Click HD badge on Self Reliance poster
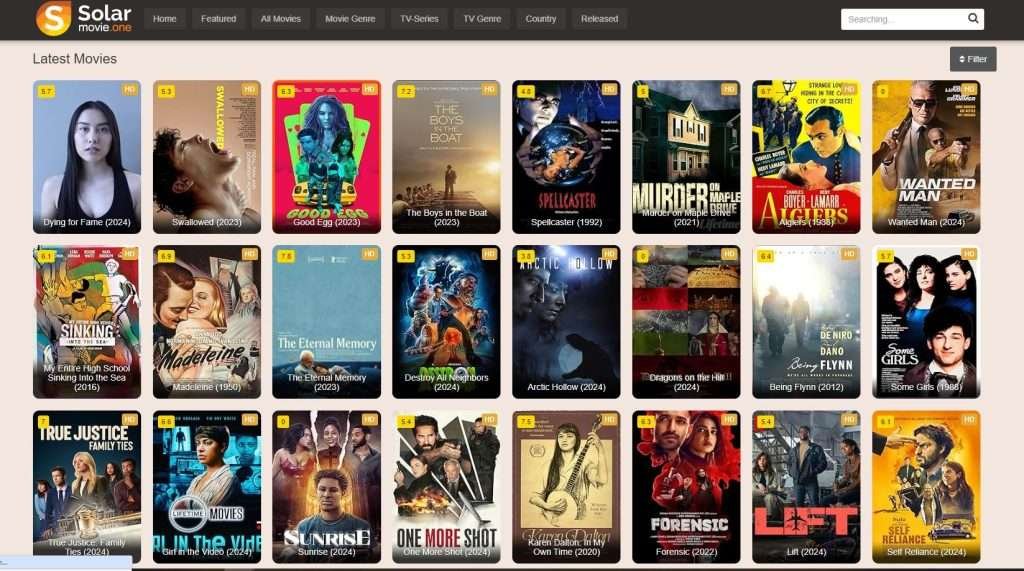Image resolution: width=1024 pixels, height=571 pixels. 968,419
